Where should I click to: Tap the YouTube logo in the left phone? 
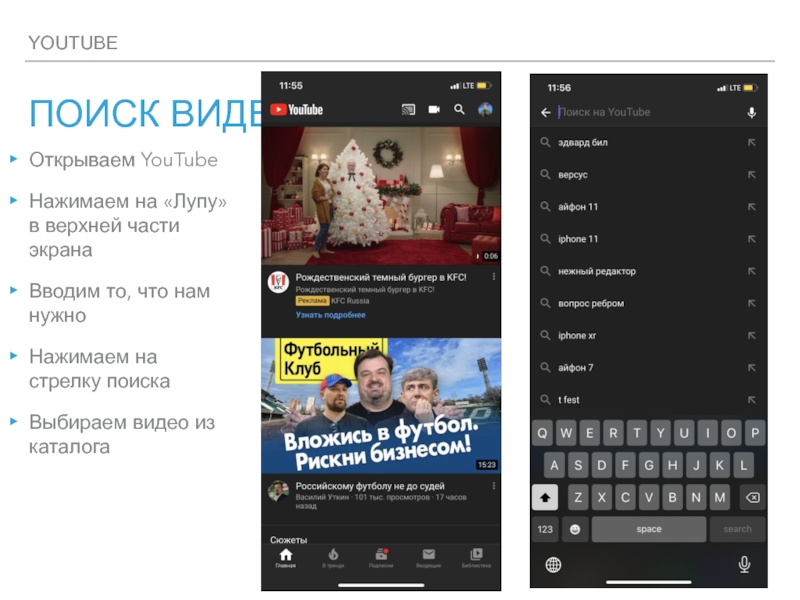point(296,110)
